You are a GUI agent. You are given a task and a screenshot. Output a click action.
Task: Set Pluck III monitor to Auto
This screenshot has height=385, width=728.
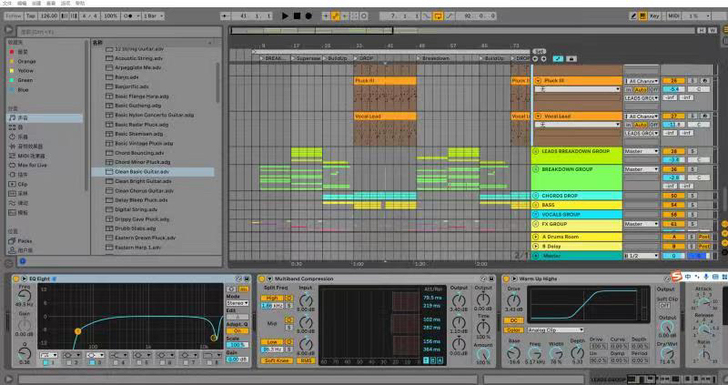point(641,89)
